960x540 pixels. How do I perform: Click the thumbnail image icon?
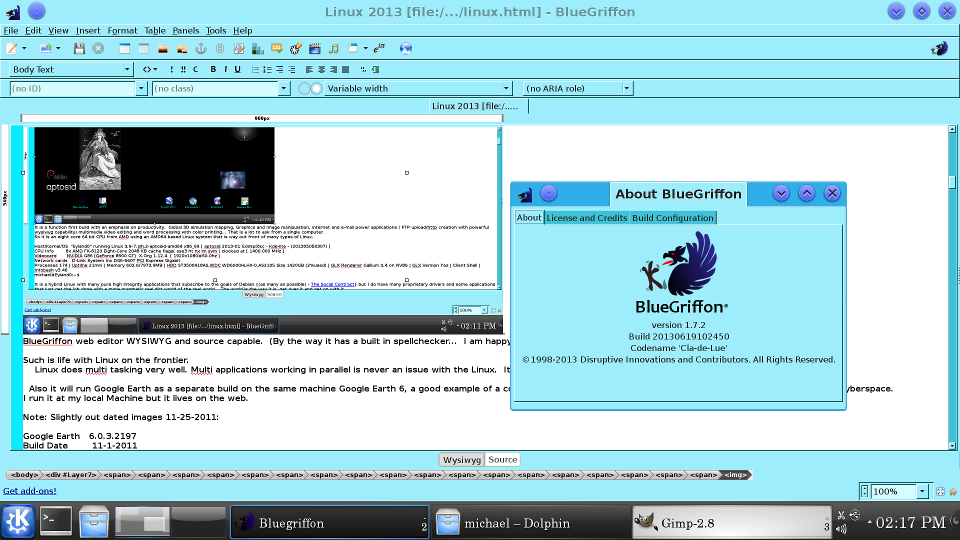click(x=182, y=48)
